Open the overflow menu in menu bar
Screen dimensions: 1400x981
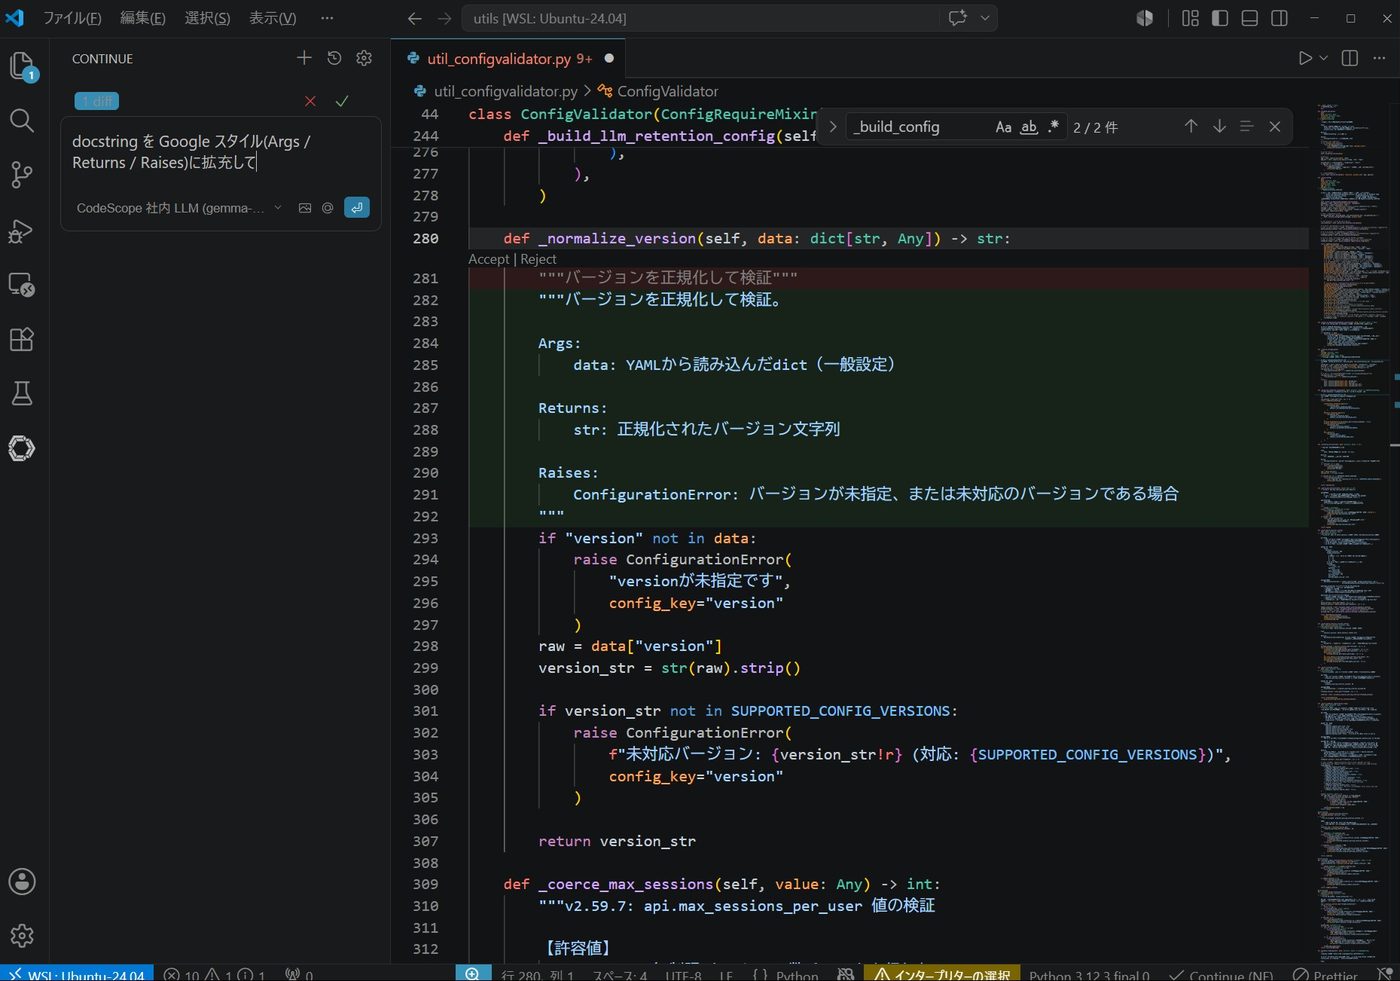[327, 18]
